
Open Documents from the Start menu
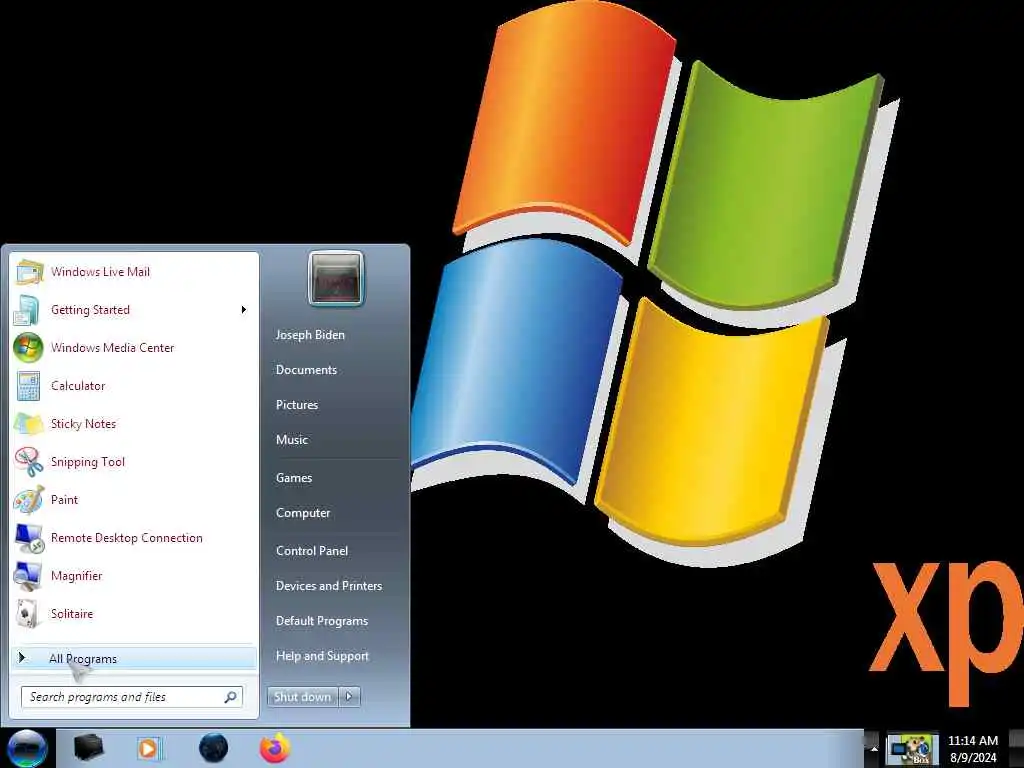tap(306, 370)
